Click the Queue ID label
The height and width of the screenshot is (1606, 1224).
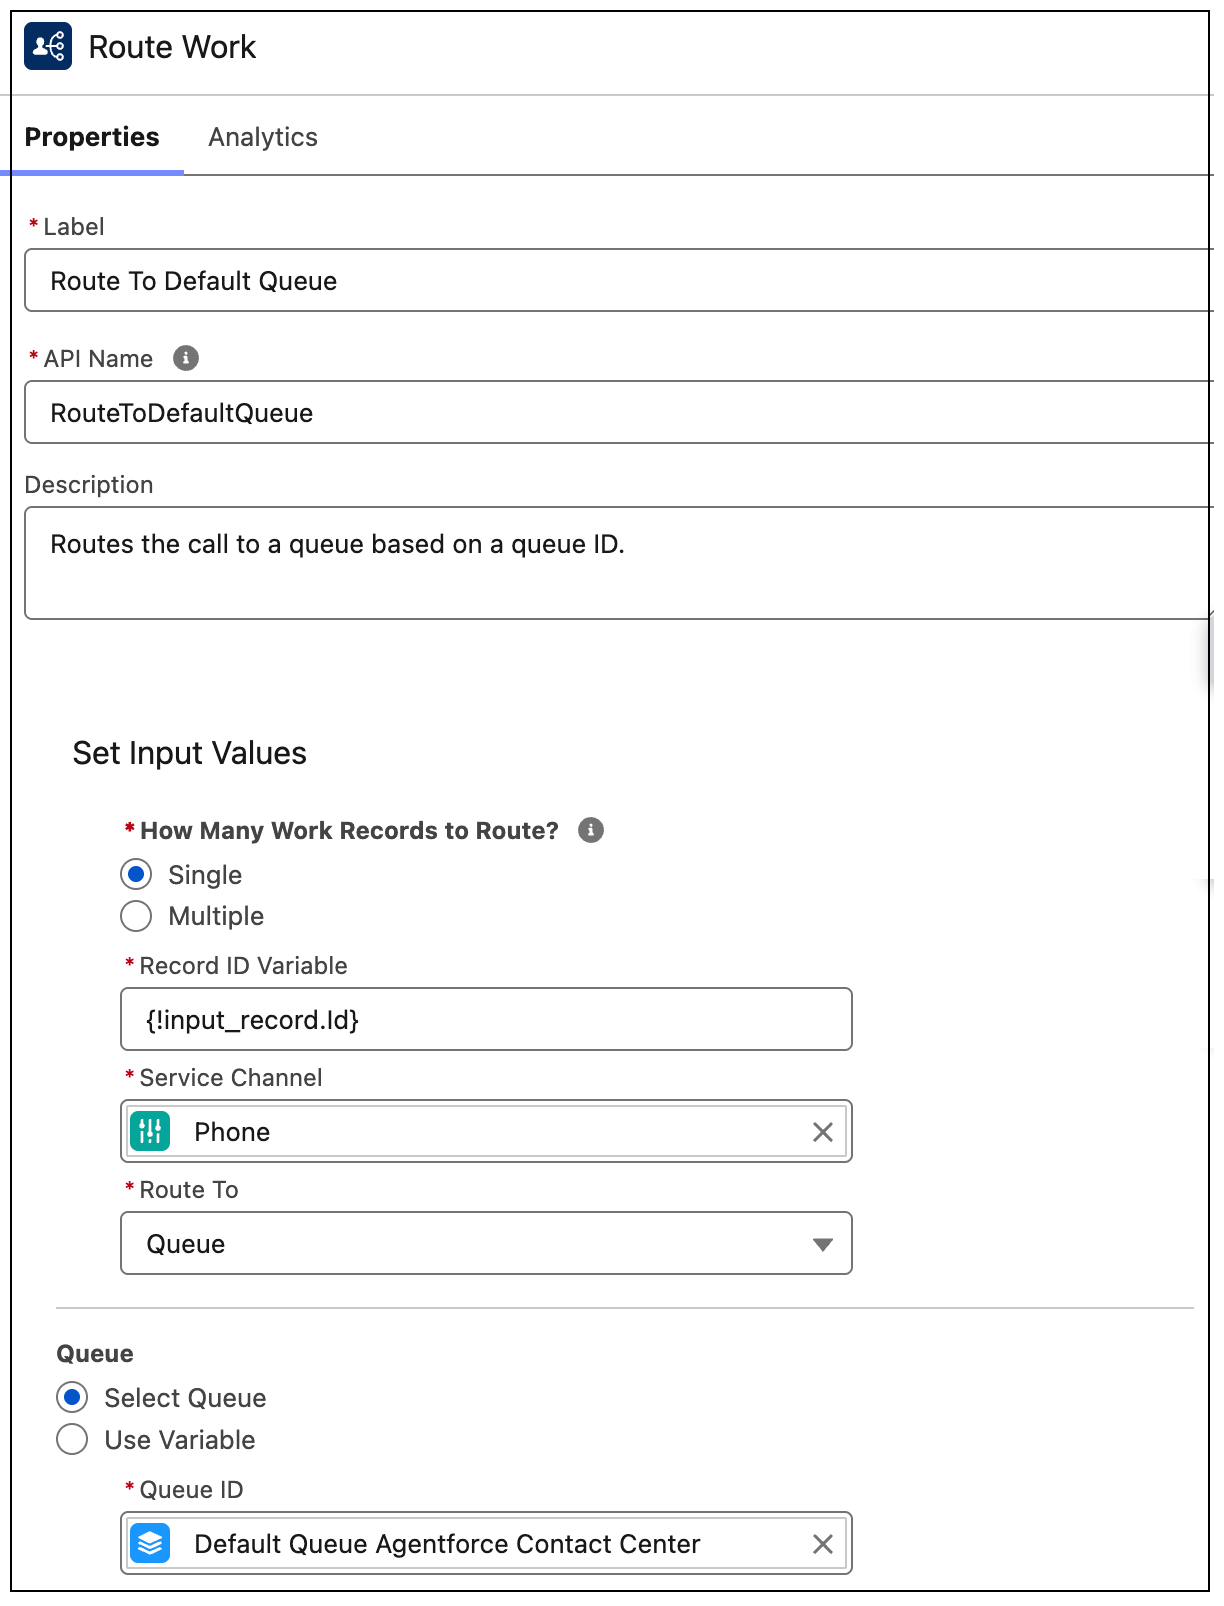(191, 1490)
